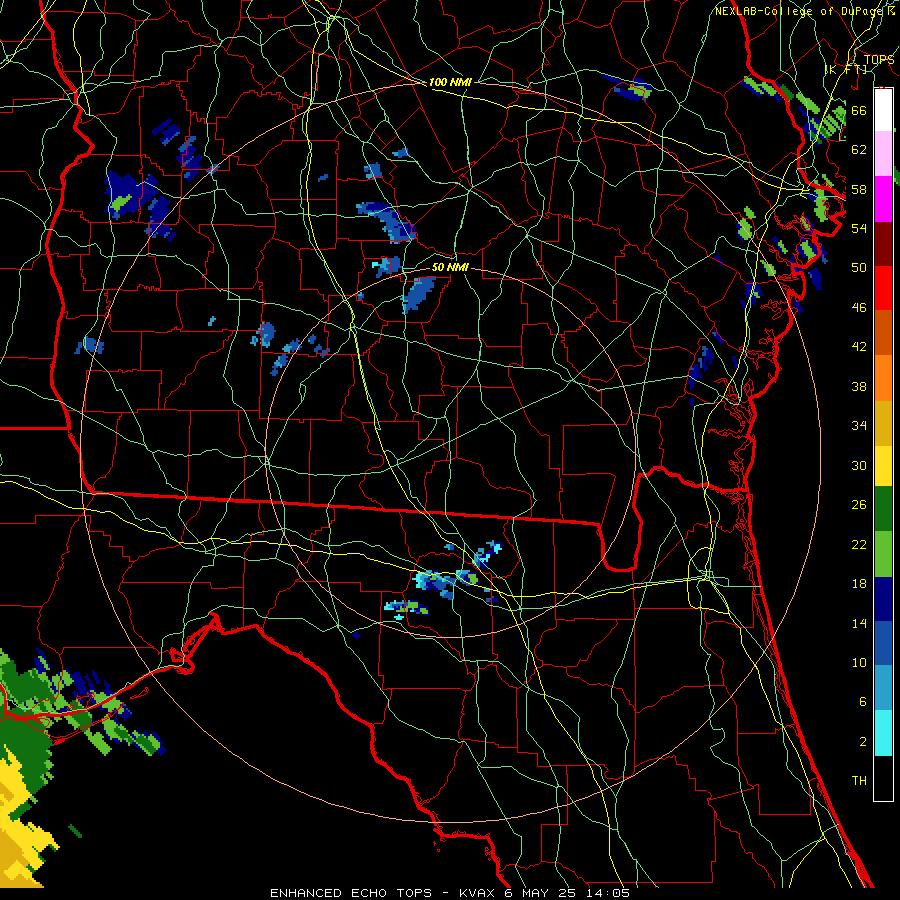
Task: Select the dark red legend swatch
Action: [x=883, y=244]
